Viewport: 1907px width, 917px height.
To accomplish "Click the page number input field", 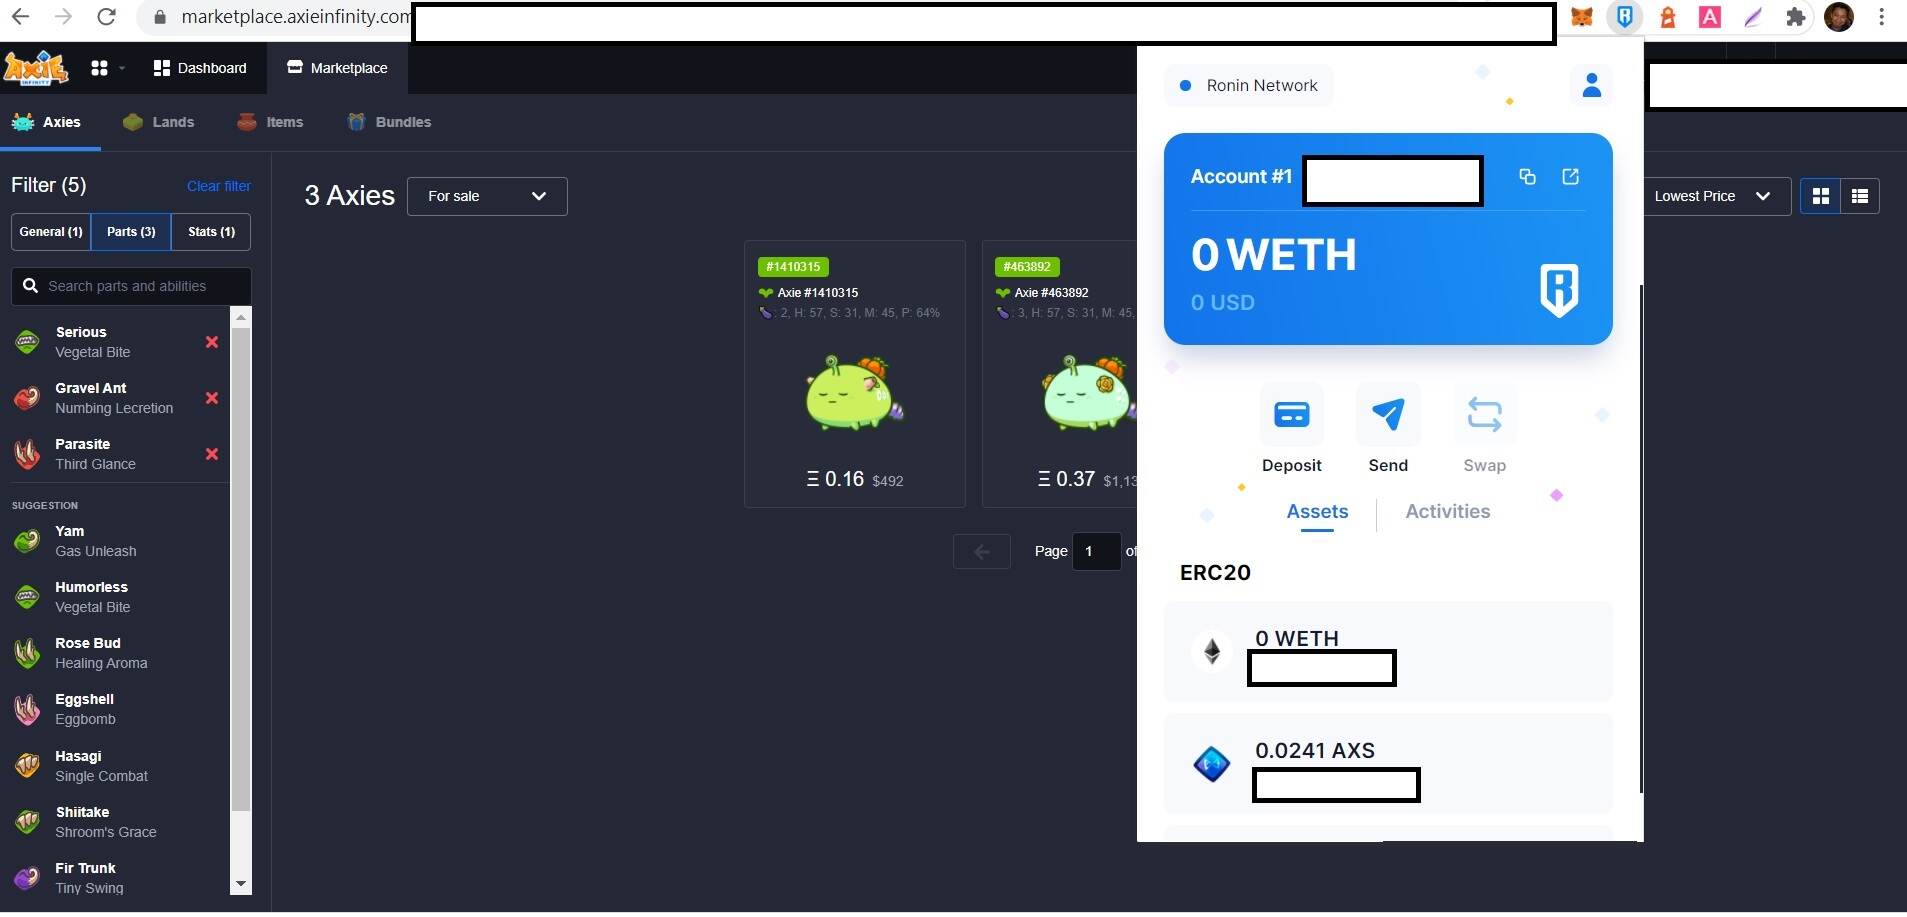I will pyautogui.click(x=1096, y=551).
